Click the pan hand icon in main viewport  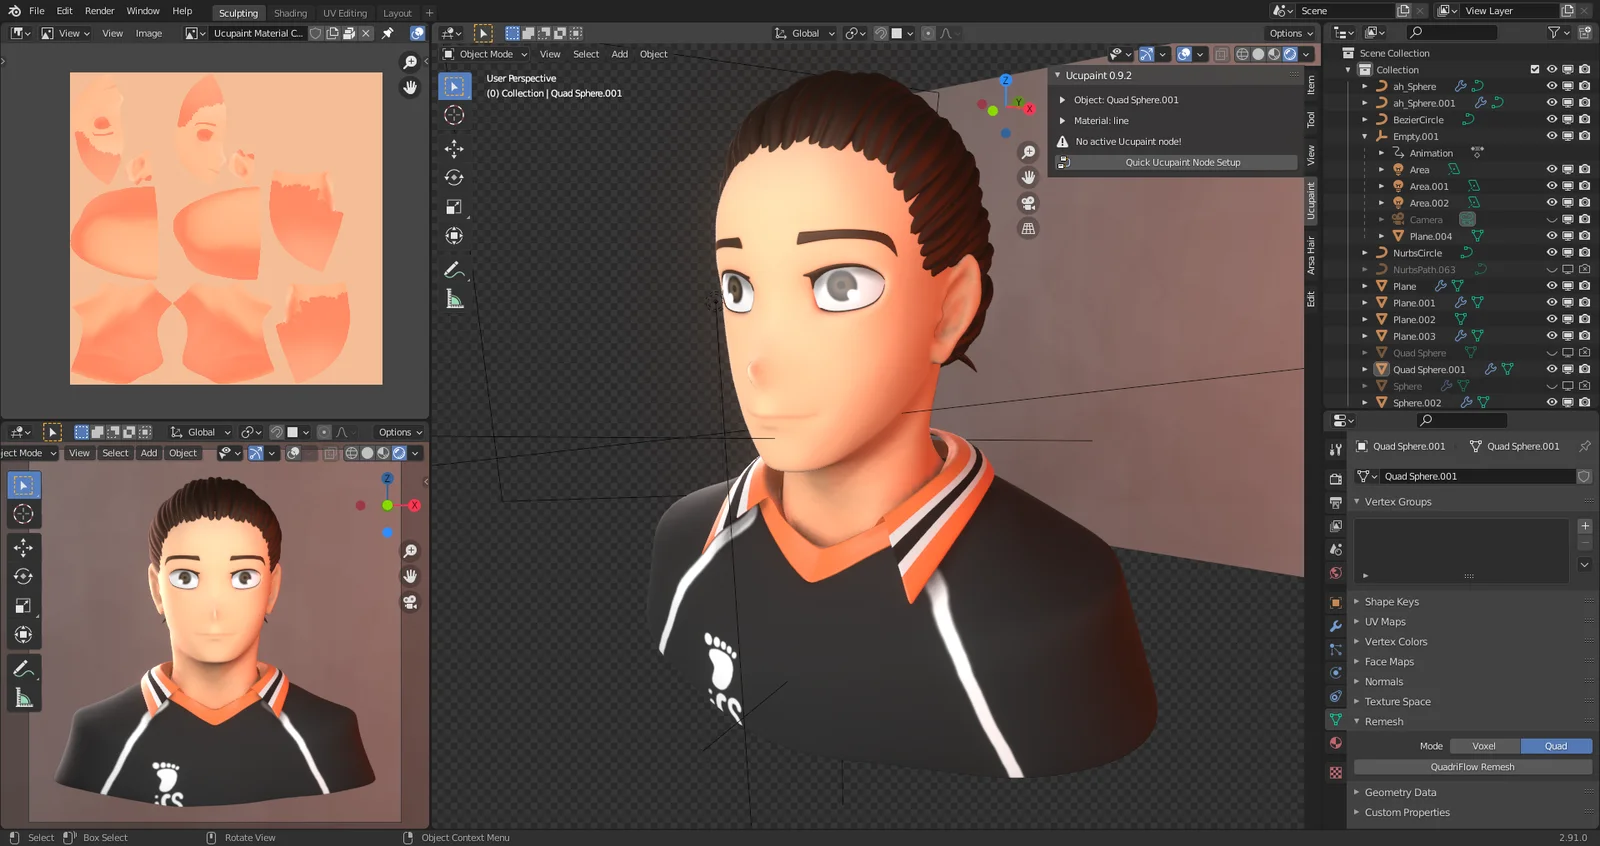tap(1028, 177)
